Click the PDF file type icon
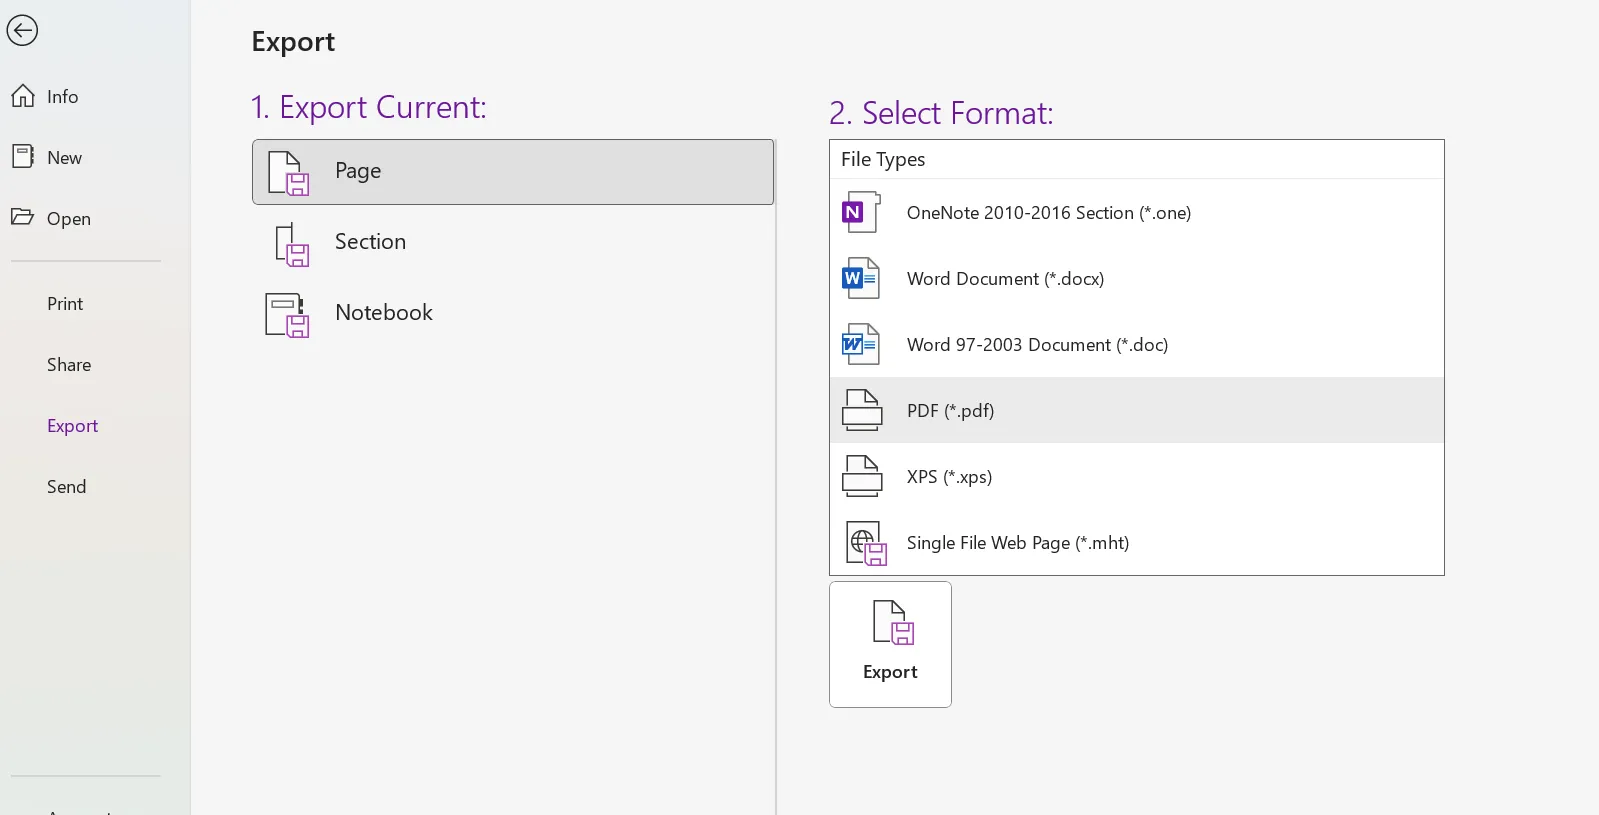The image size is (1599, 815). (862, 410)
